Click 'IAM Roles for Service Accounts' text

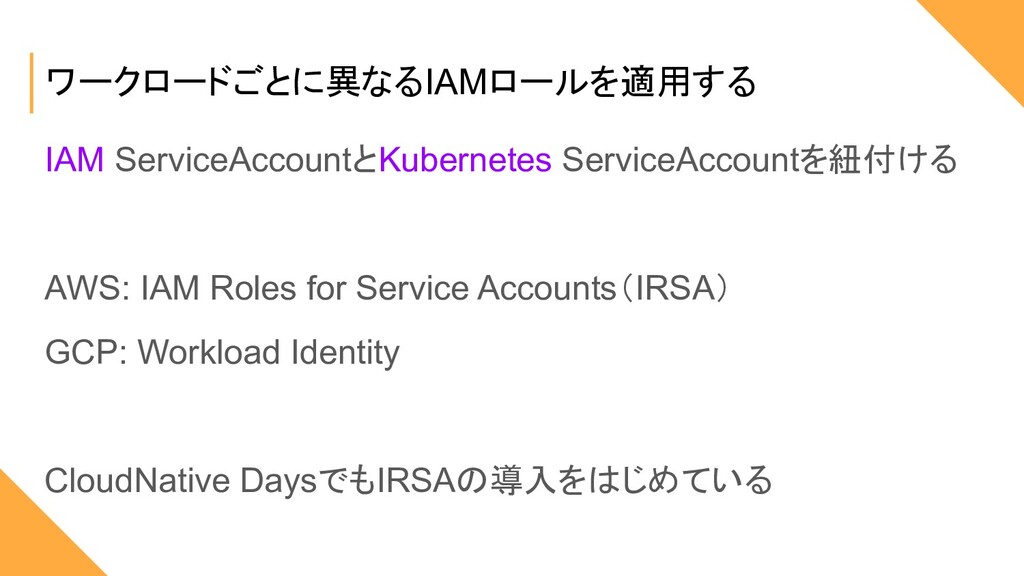coord(378,288)
